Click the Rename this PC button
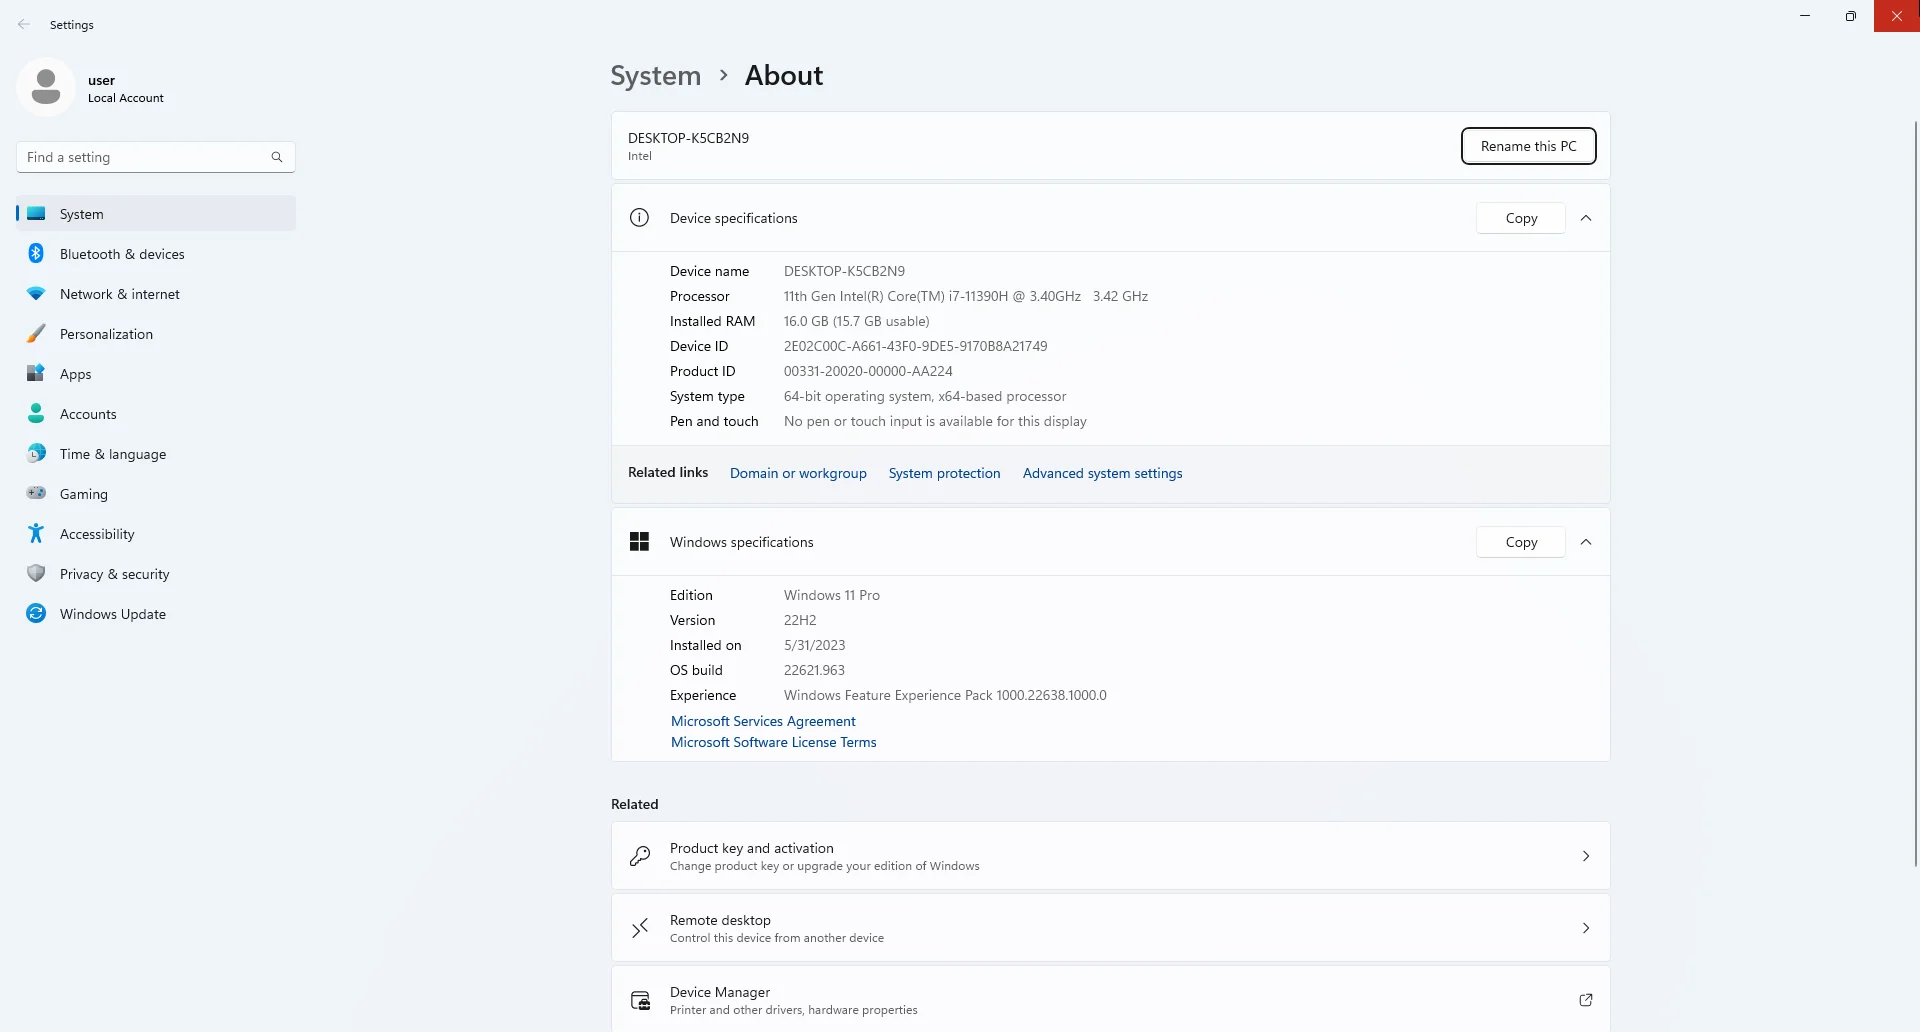The height and width of the screenshot is (1032, 1920). [x=1528, y=146]
